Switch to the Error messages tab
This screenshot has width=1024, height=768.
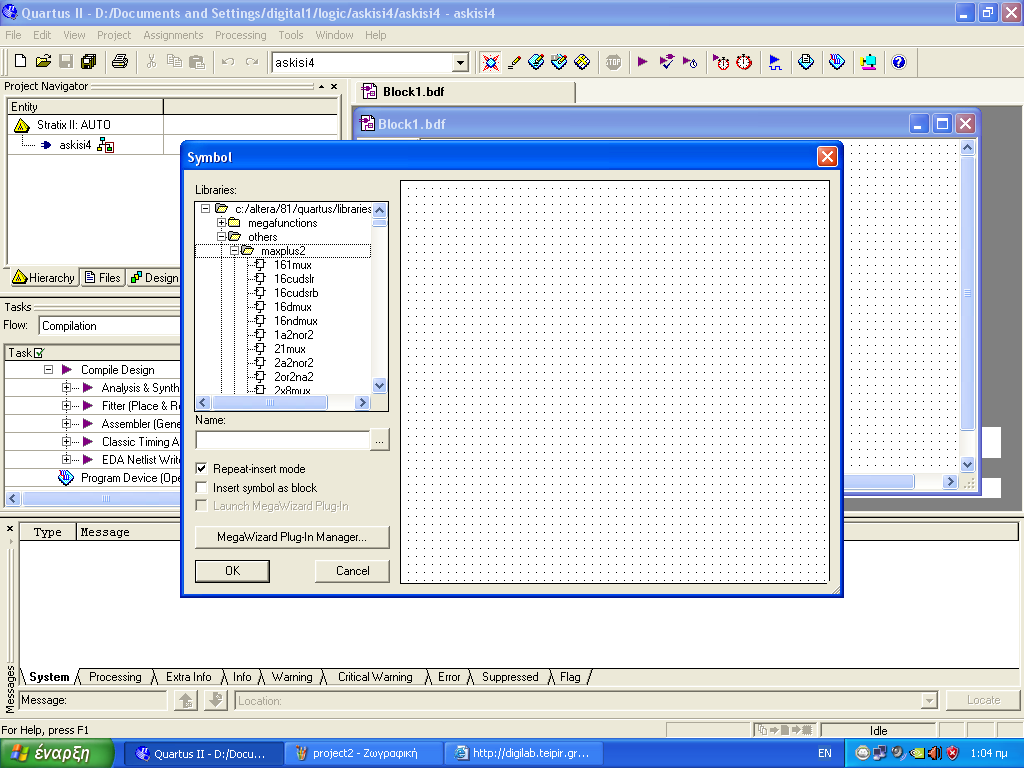point(449,677)
